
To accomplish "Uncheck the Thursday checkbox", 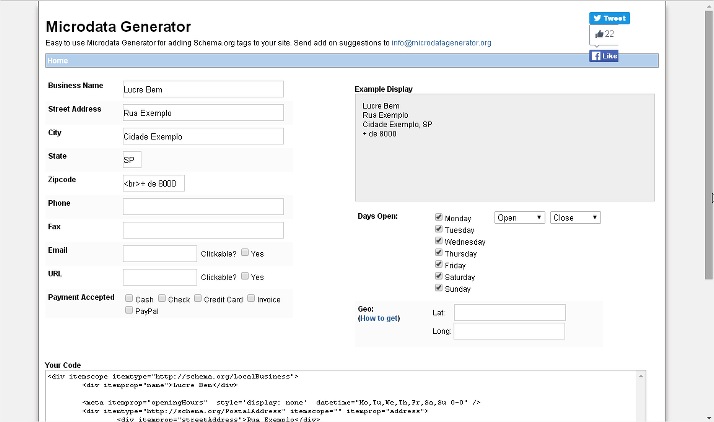I will (439, 253).
